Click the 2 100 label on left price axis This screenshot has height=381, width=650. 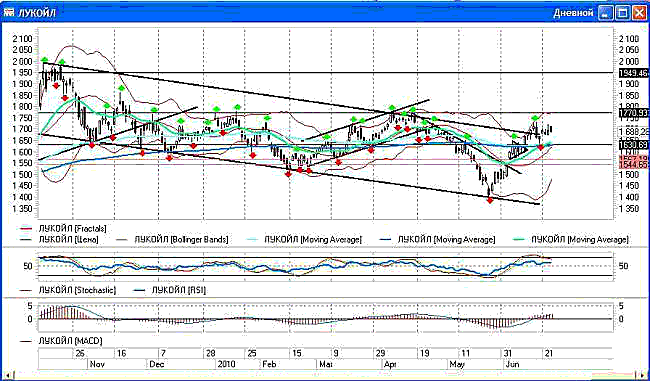pyautogui.click(x=22, y=39)
